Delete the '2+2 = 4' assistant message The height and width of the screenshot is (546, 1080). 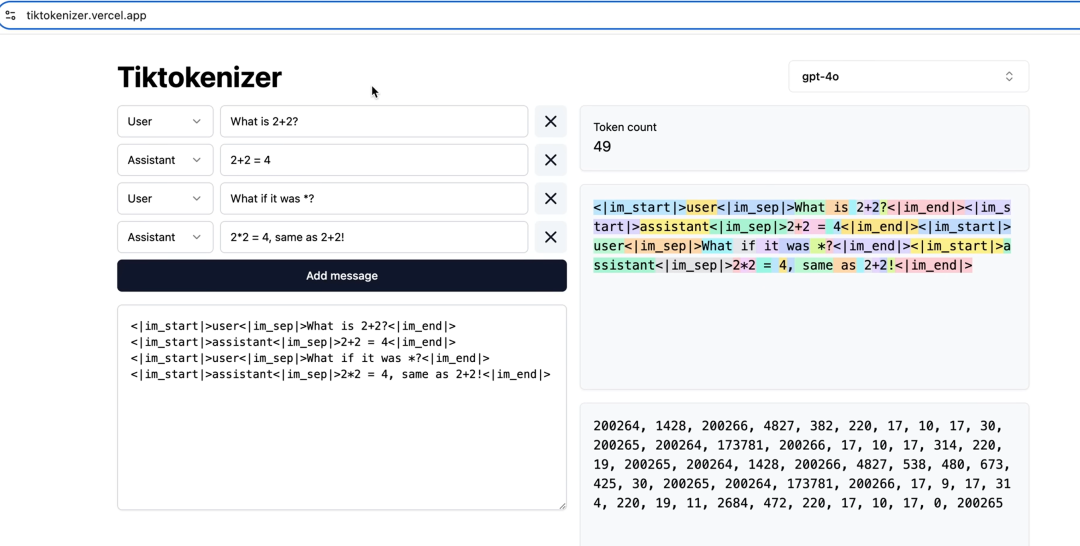tap(550, 160)
